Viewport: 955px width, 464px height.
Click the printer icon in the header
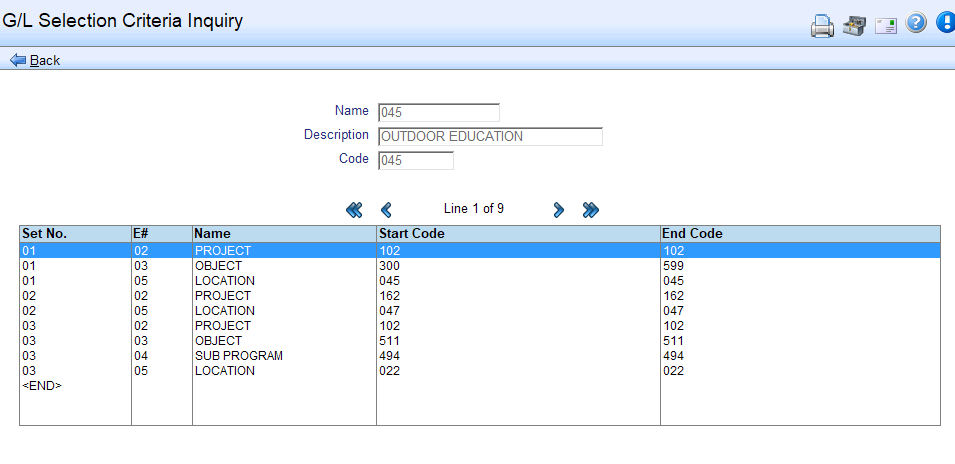822,26
